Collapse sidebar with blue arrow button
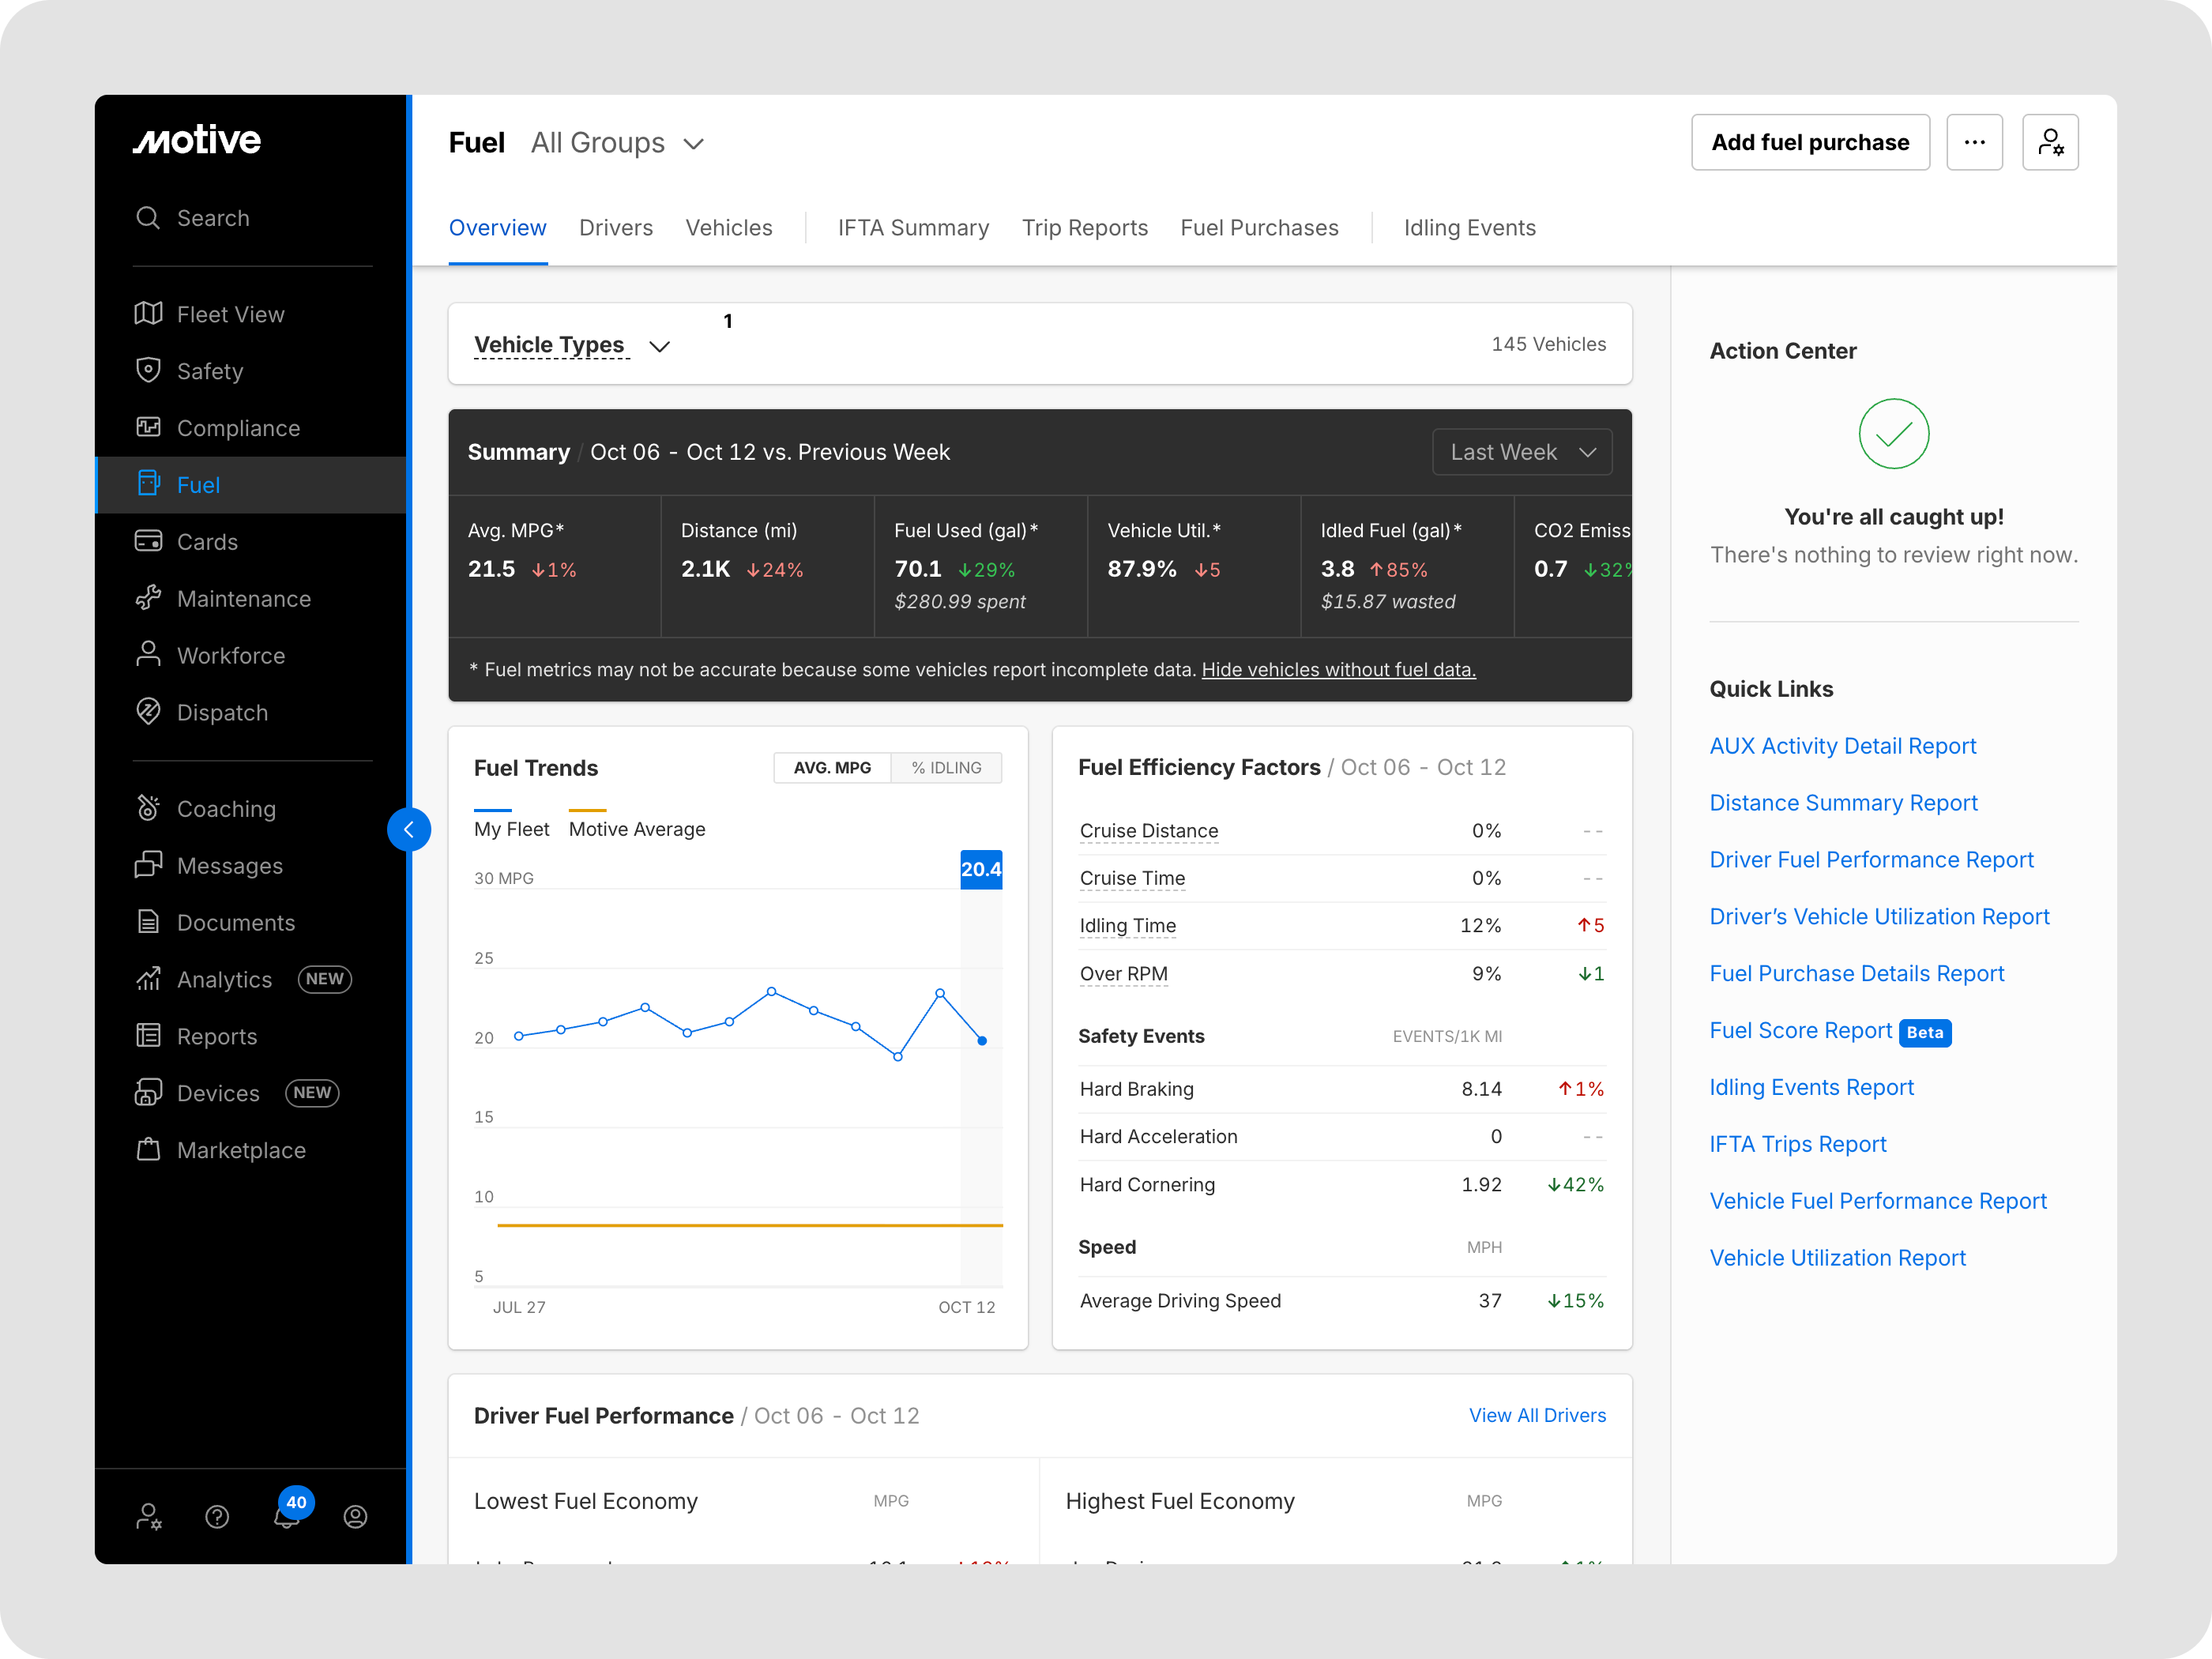Image resolution: width=2212 pixels, height=1659 pixels. 408,829
